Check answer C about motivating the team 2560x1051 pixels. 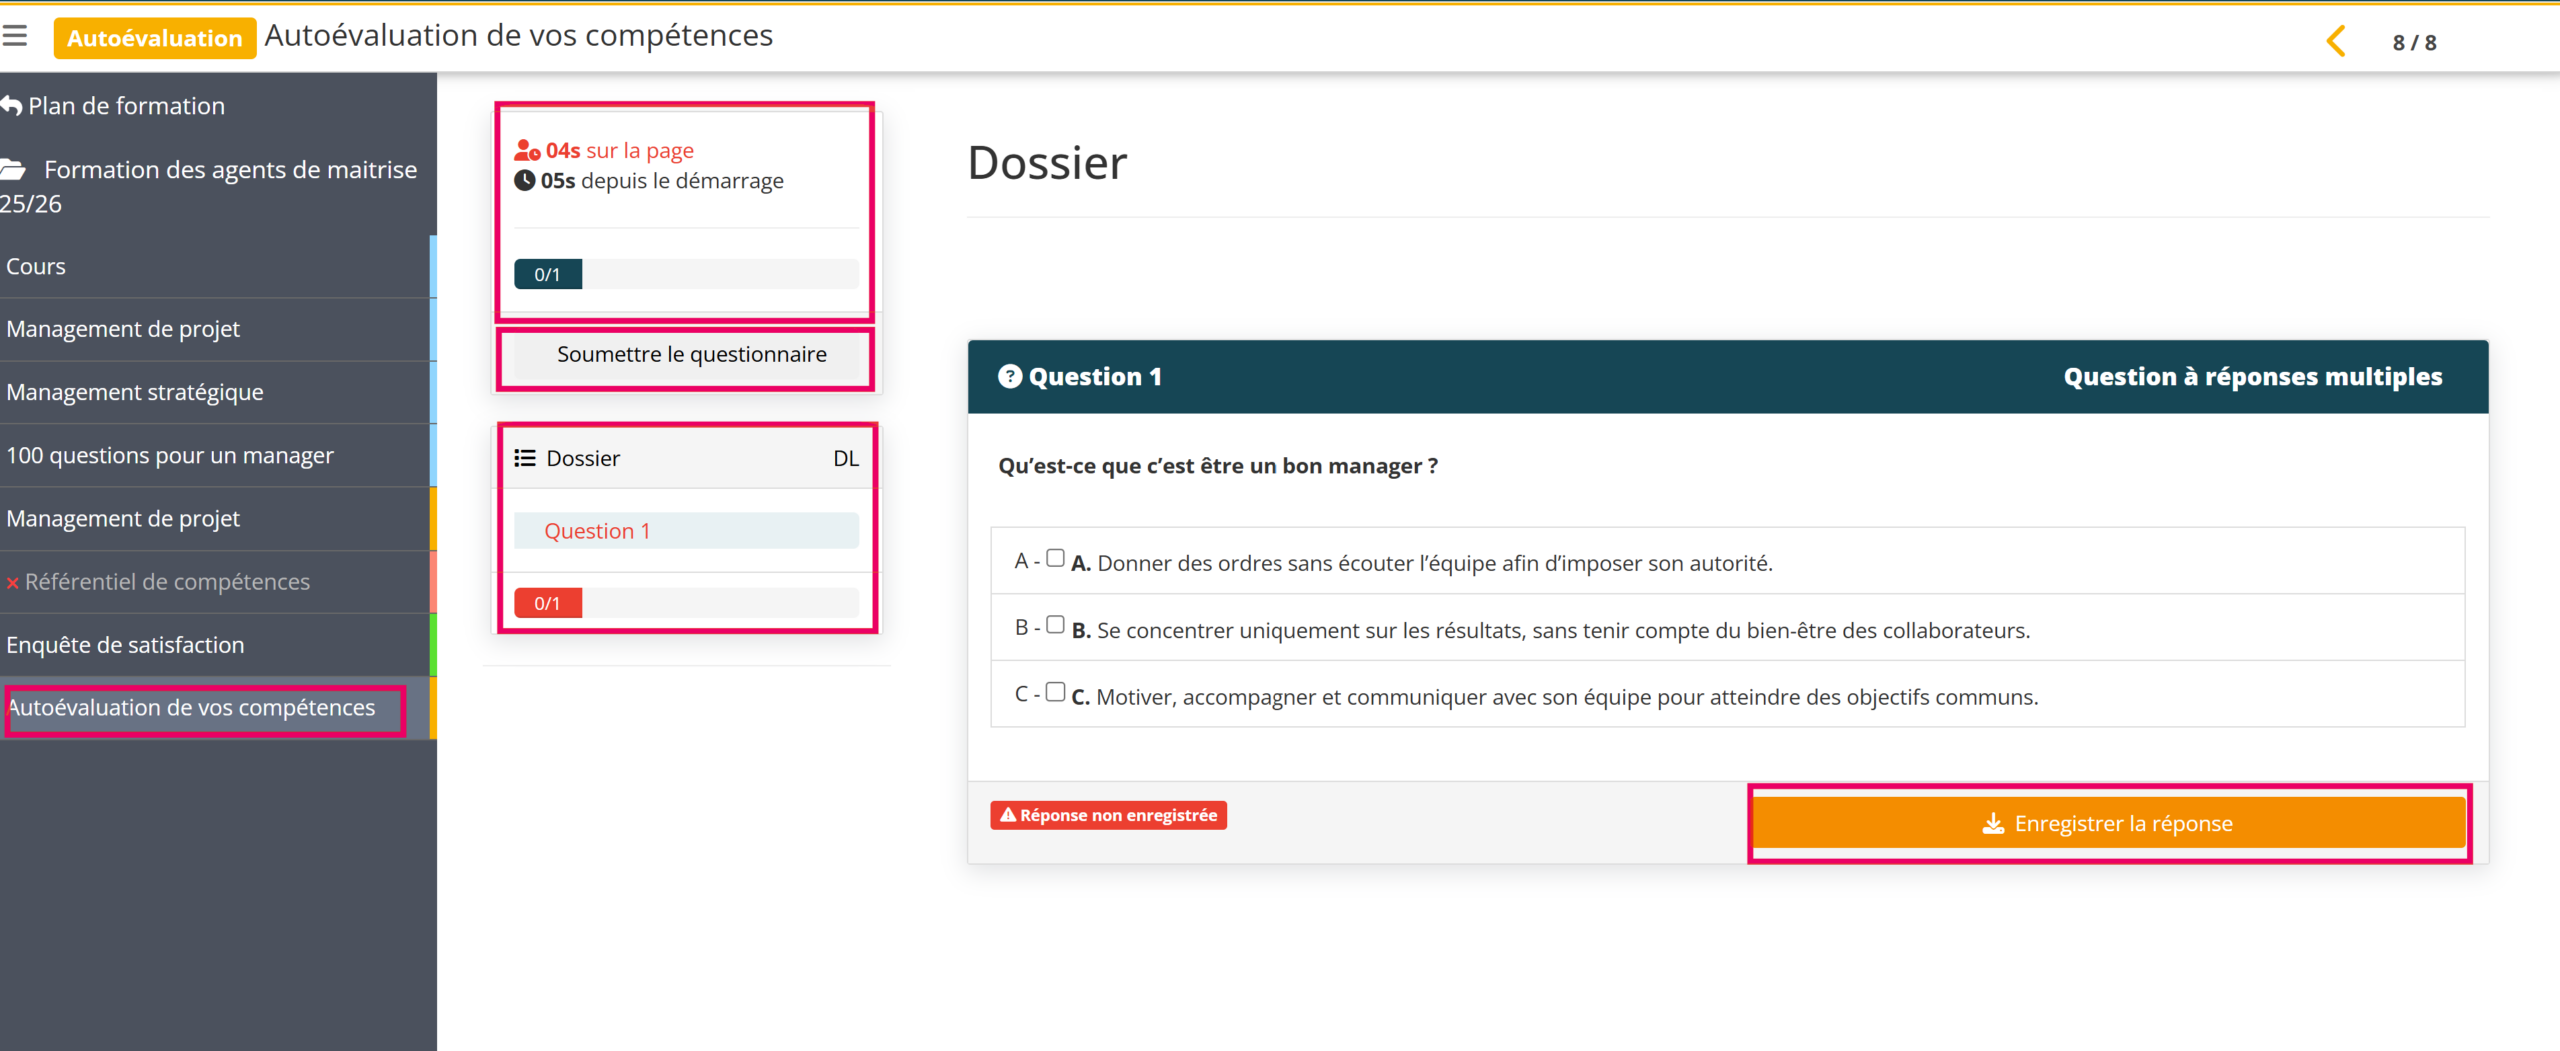click(x=1055, y=692)
